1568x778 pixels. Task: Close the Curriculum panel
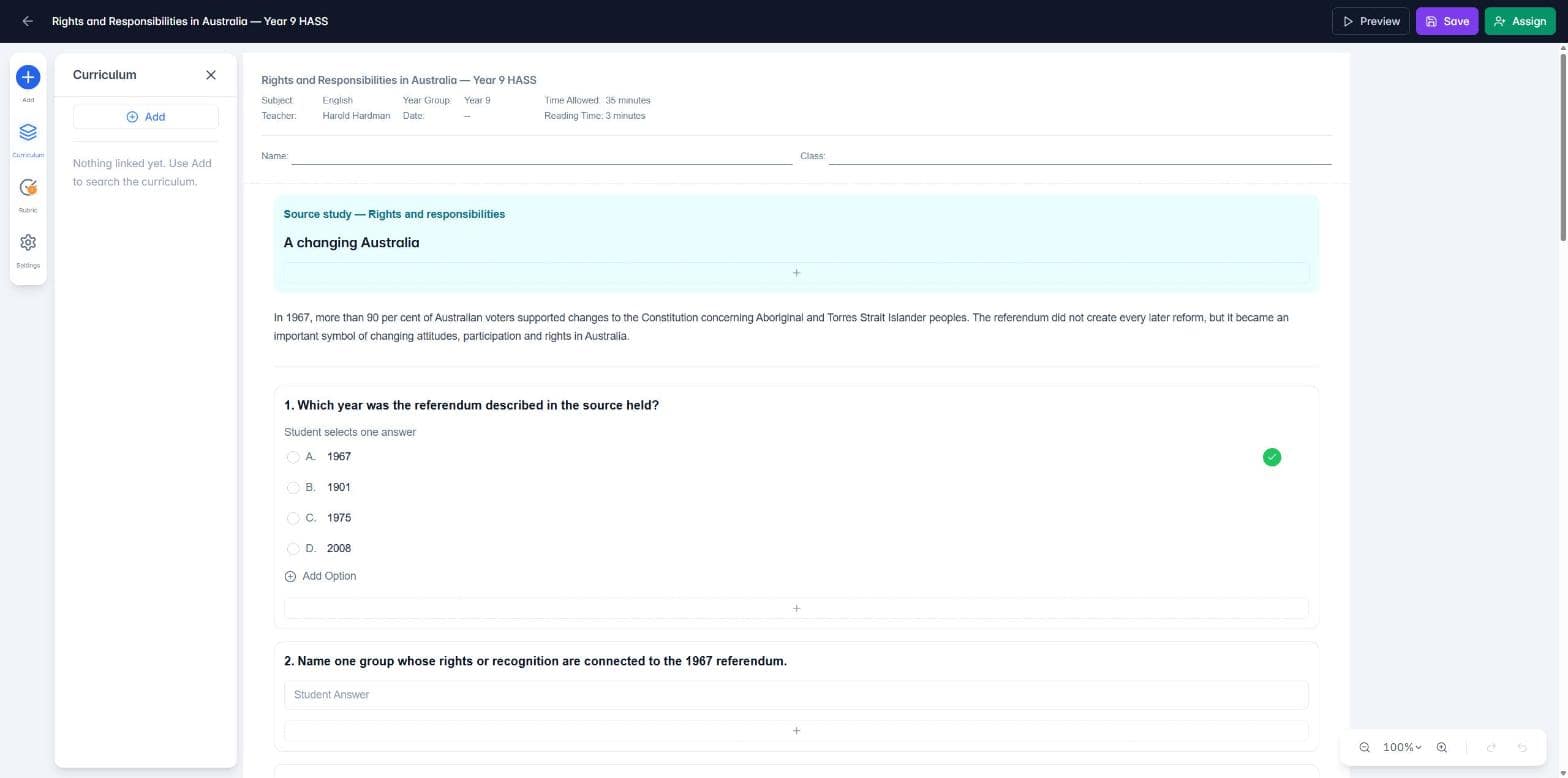click(x=211, y=75)
